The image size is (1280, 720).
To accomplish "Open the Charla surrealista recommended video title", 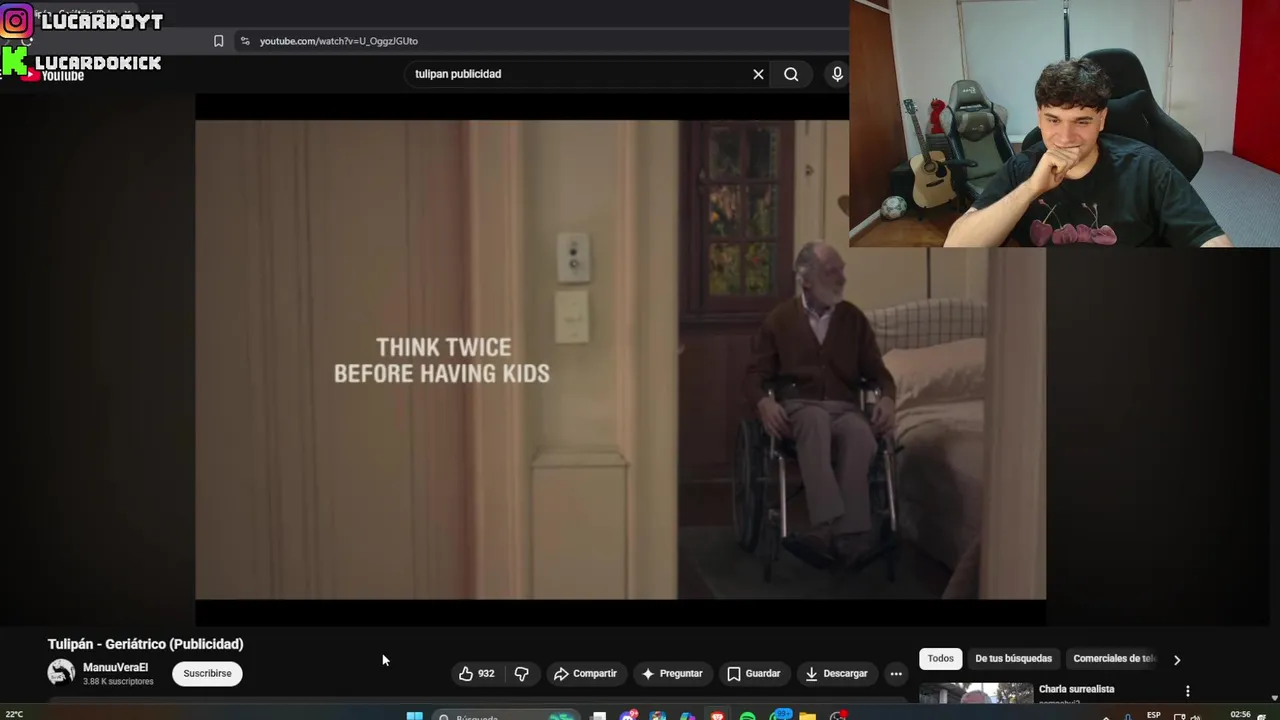I will click(1076, 689).
